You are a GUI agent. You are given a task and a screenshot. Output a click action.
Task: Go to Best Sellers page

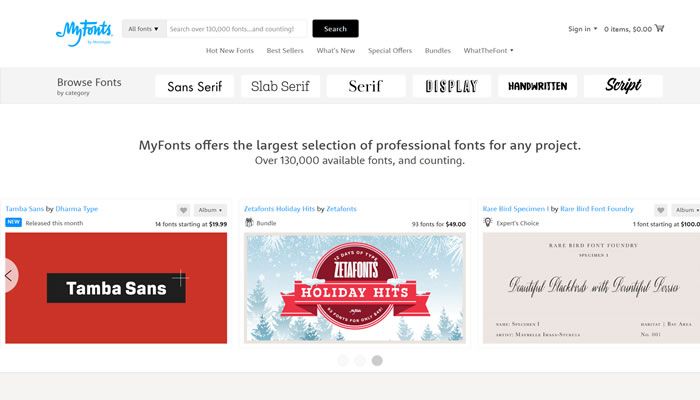click(x=285, y=50)
